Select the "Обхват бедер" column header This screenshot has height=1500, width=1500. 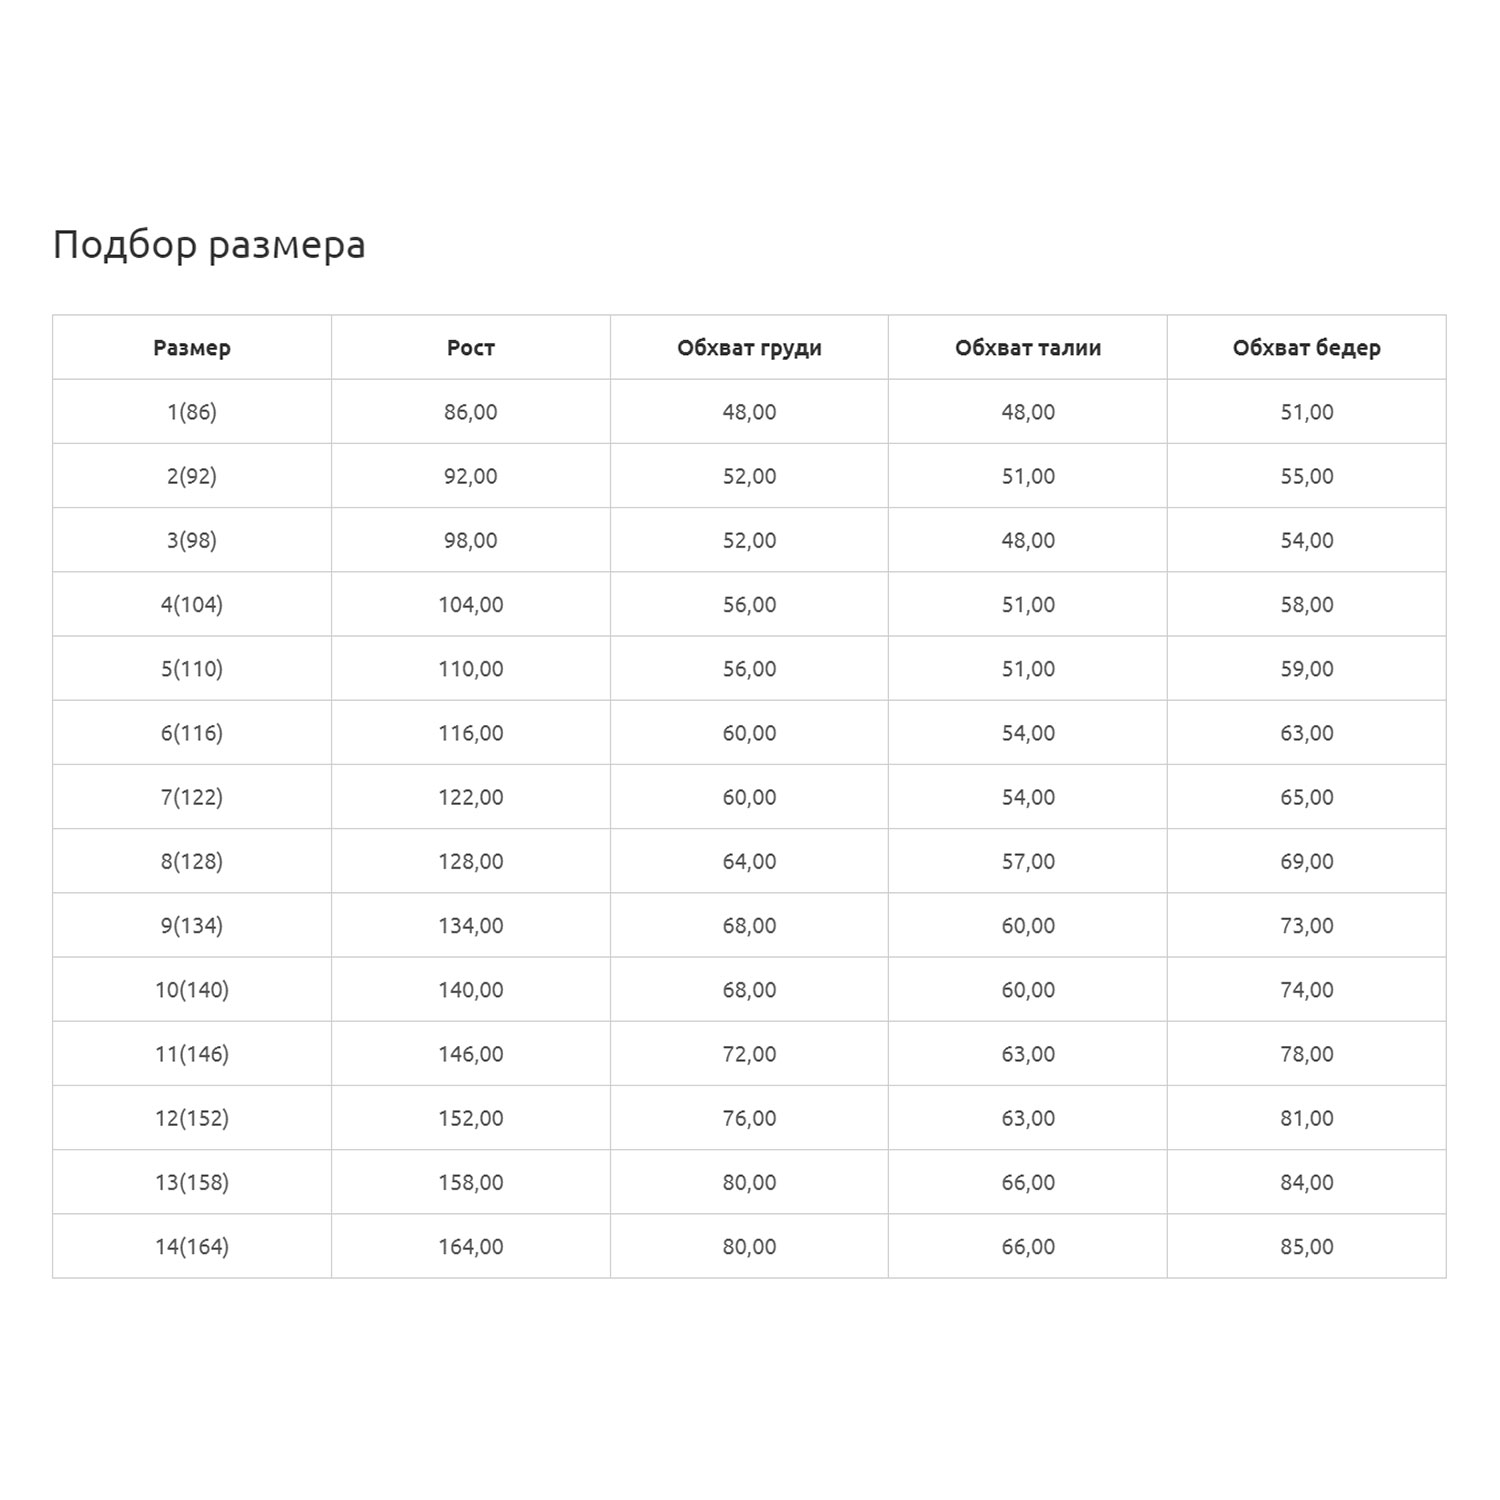pyautogui.click(x=1306, y=348)
